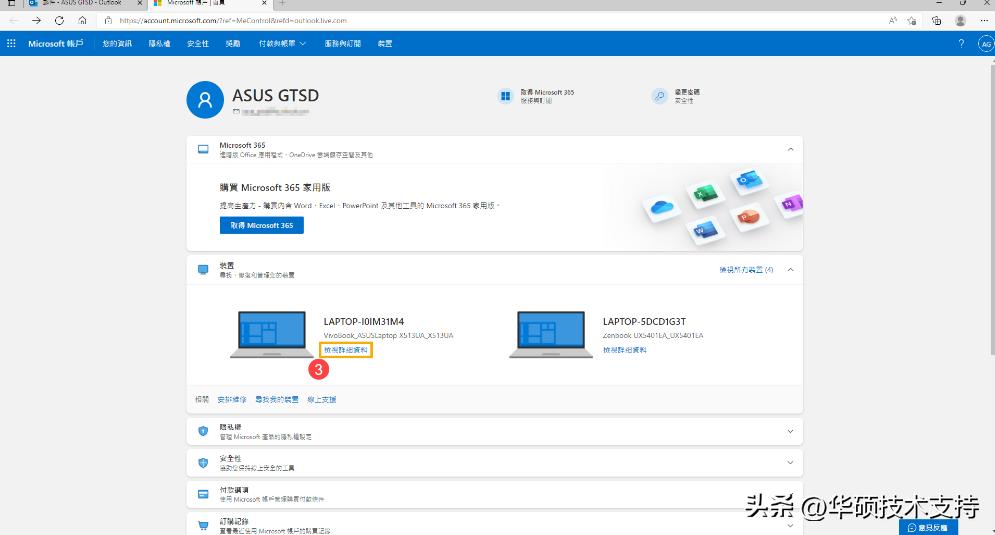
Task: Click the read aloud icon in address bar
Action: click(893, 20)
